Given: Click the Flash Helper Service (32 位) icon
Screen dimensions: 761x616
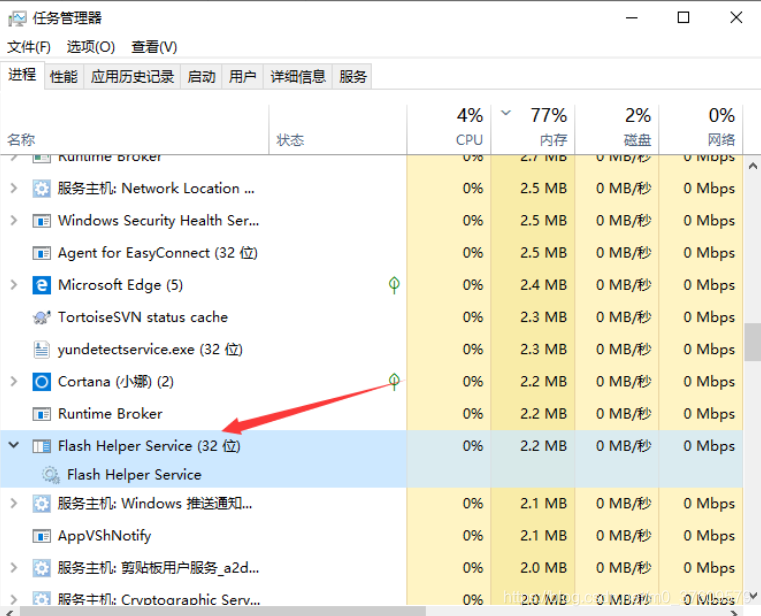Looking at the screenshot, I should click(42, 446).
